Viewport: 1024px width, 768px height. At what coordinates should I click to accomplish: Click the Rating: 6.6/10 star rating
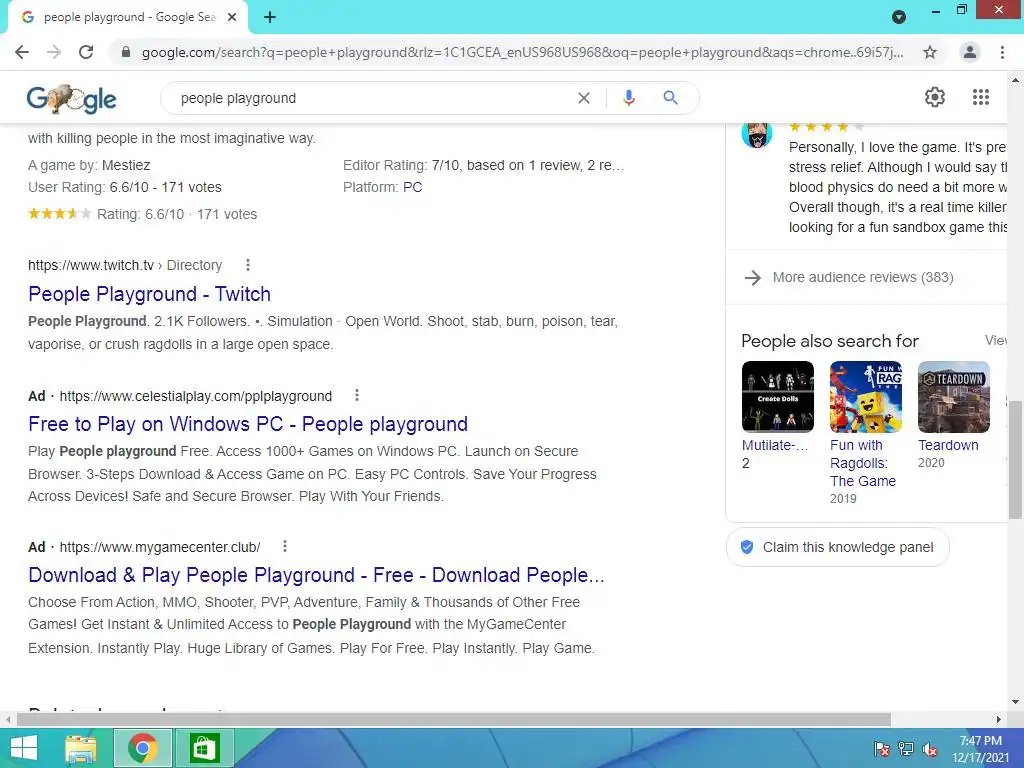coord(142,214)
